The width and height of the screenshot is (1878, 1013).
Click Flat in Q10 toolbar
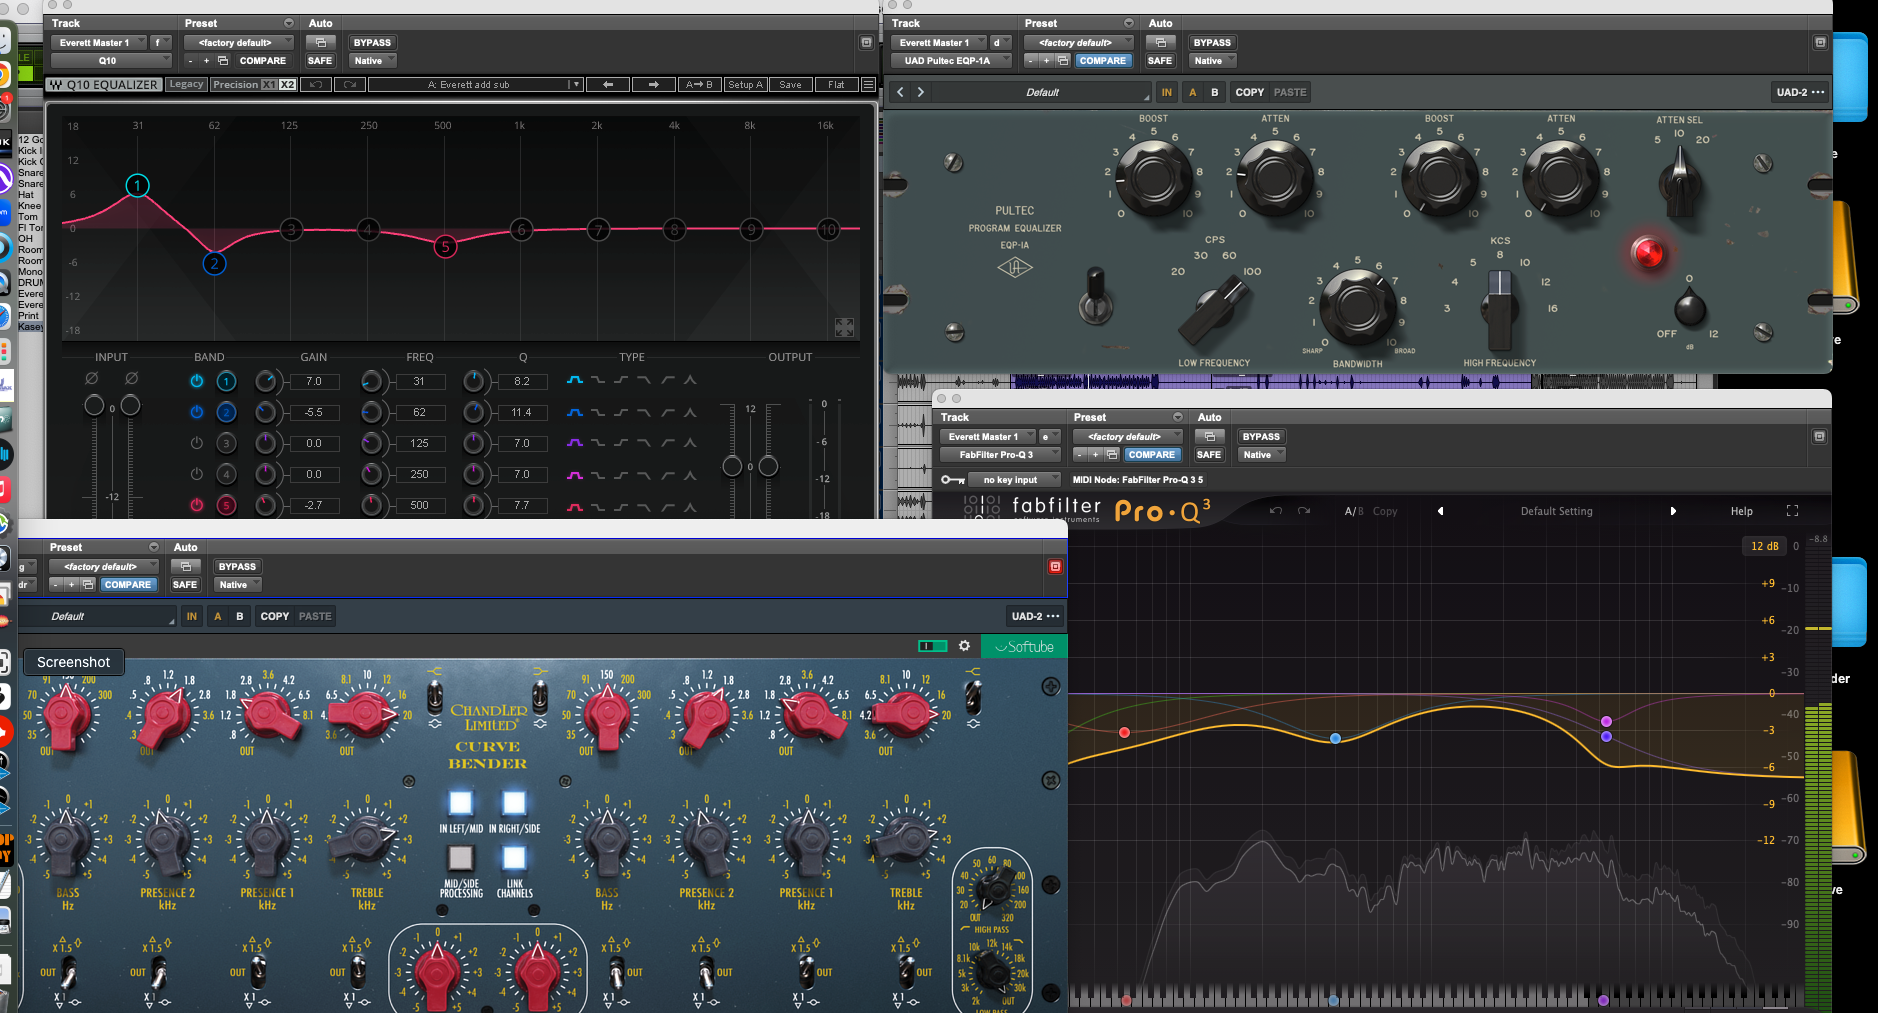click(836, 85)
